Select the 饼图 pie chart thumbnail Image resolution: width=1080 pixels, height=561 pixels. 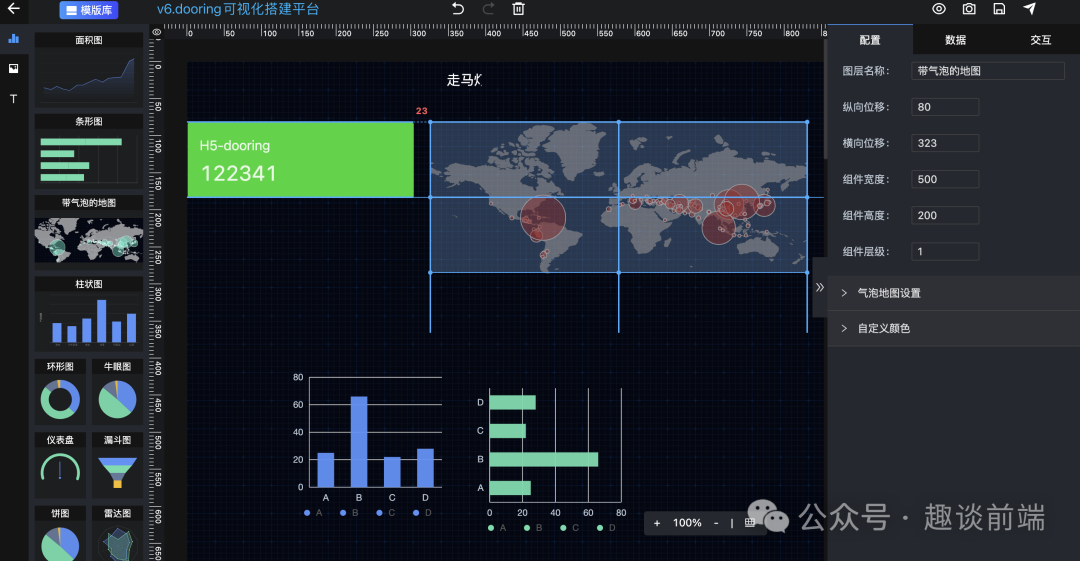60,533
